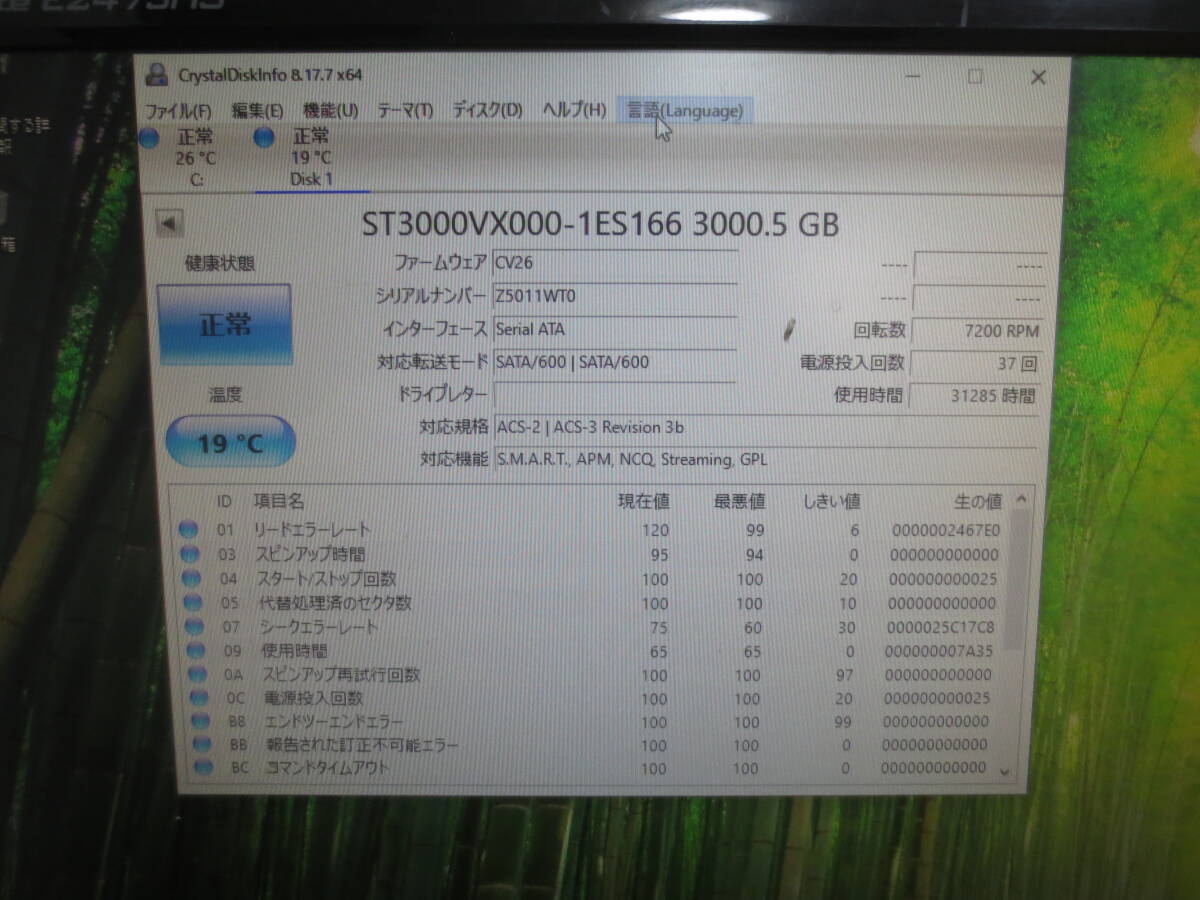Click the status orb of row 0A スピンアップ再試行回数

[x=197, y=675]
